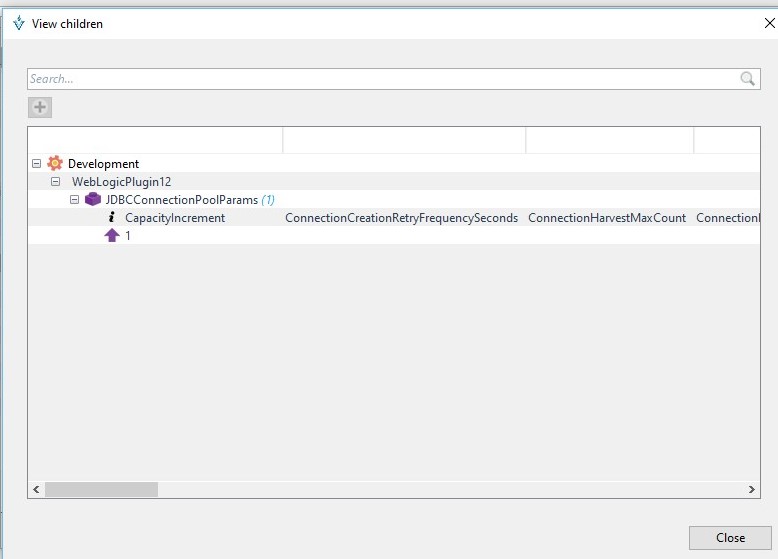Screen dimensions: 778x559
Task: Click inside the Search field
Action: (393, 79)
